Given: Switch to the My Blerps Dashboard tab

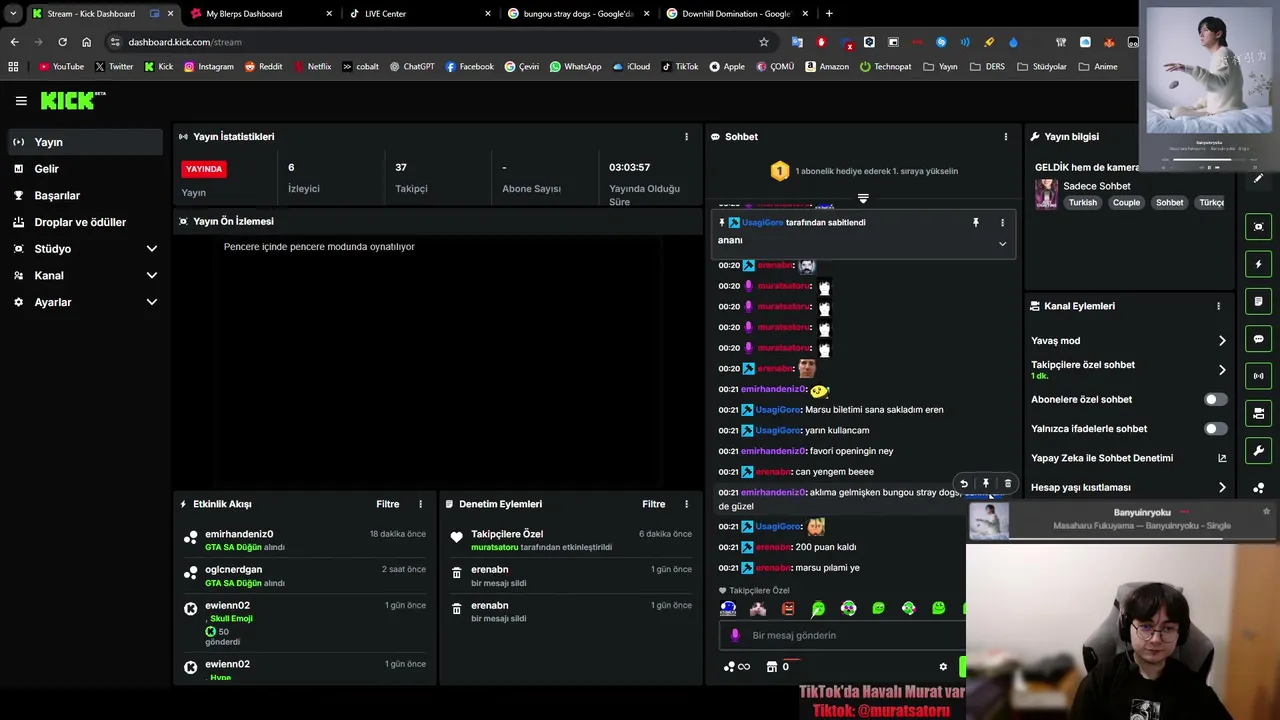Looking at the screenshot, I should point(260,14).
